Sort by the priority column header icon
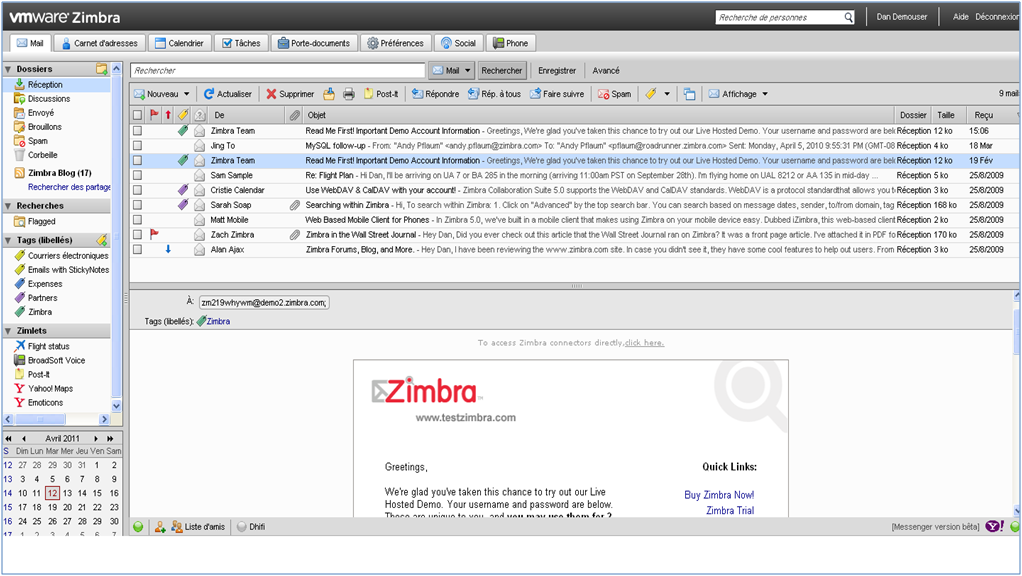The image size is (1022, 576). (x=168, y=115)
